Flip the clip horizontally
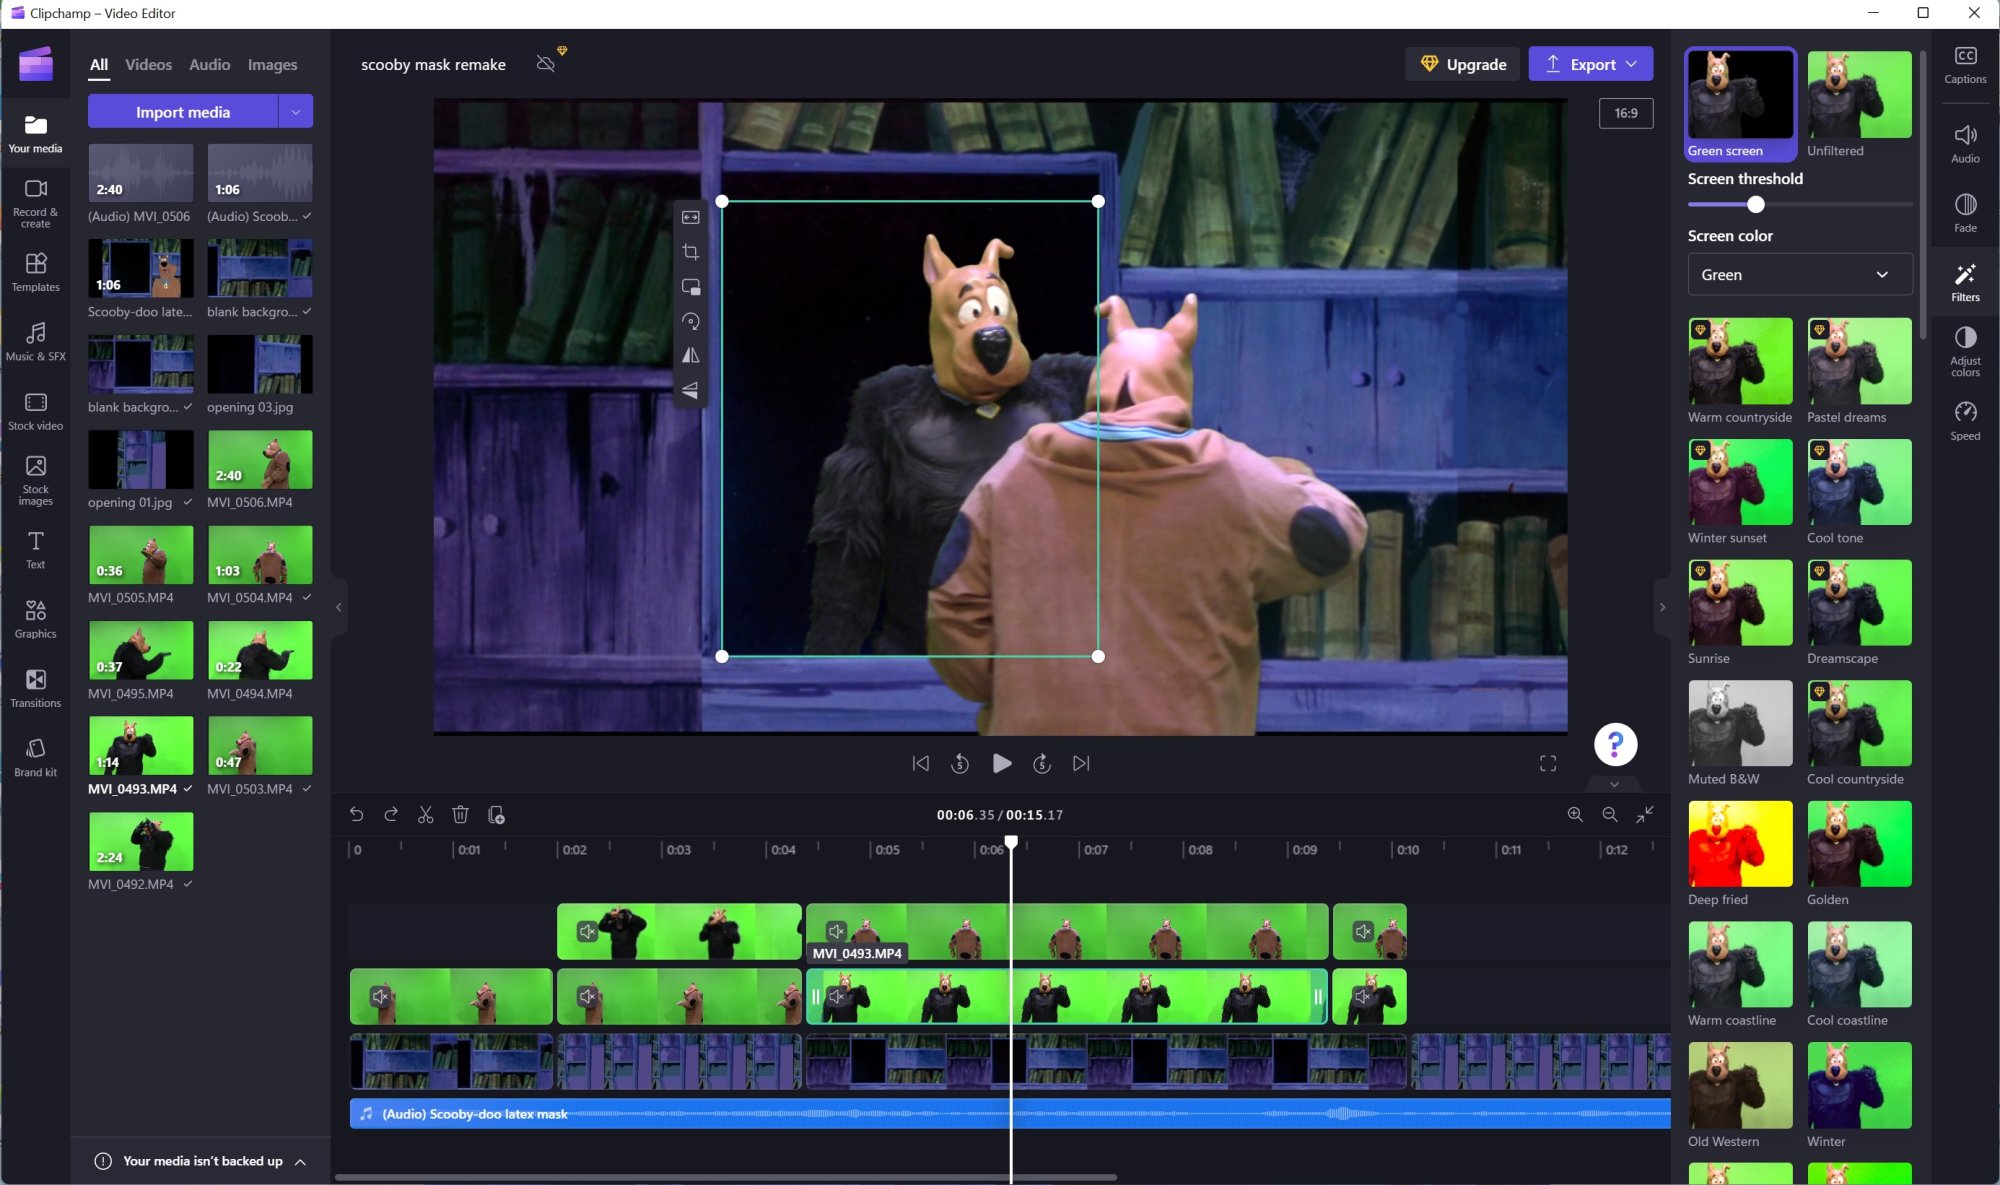 coord(690,355)
